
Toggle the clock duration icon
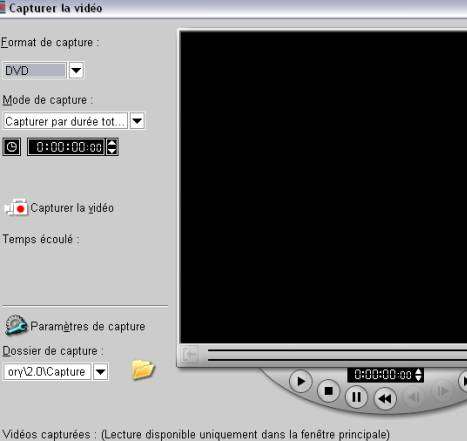pos(12,147)
